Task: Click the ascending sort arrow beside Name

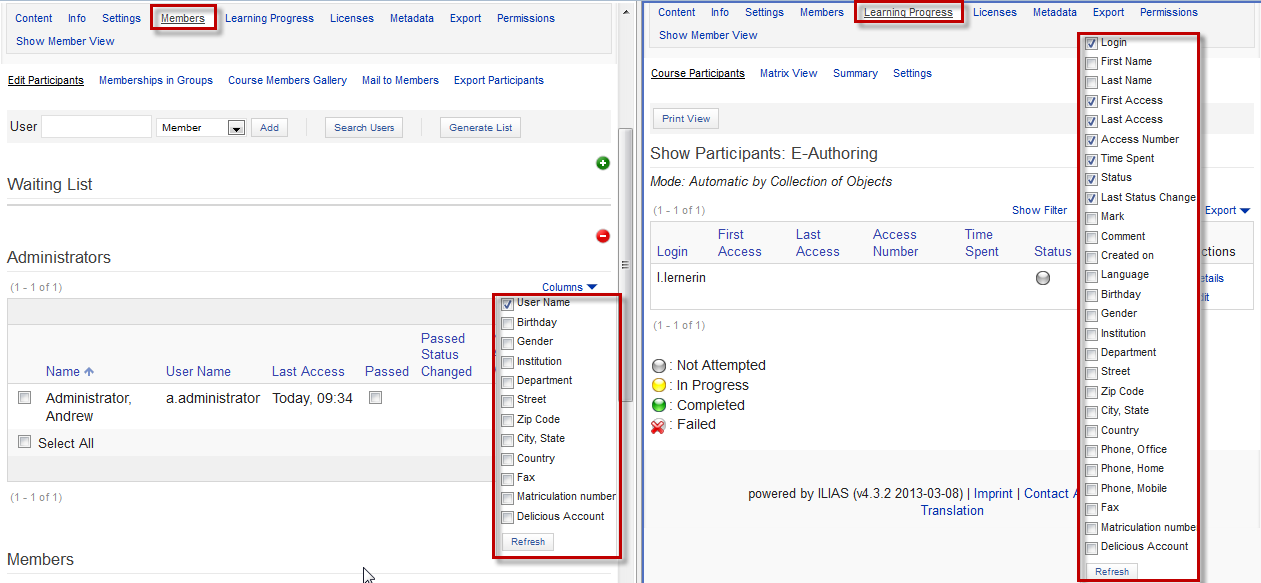Action: pyautogui.click(x=89, y=372)
